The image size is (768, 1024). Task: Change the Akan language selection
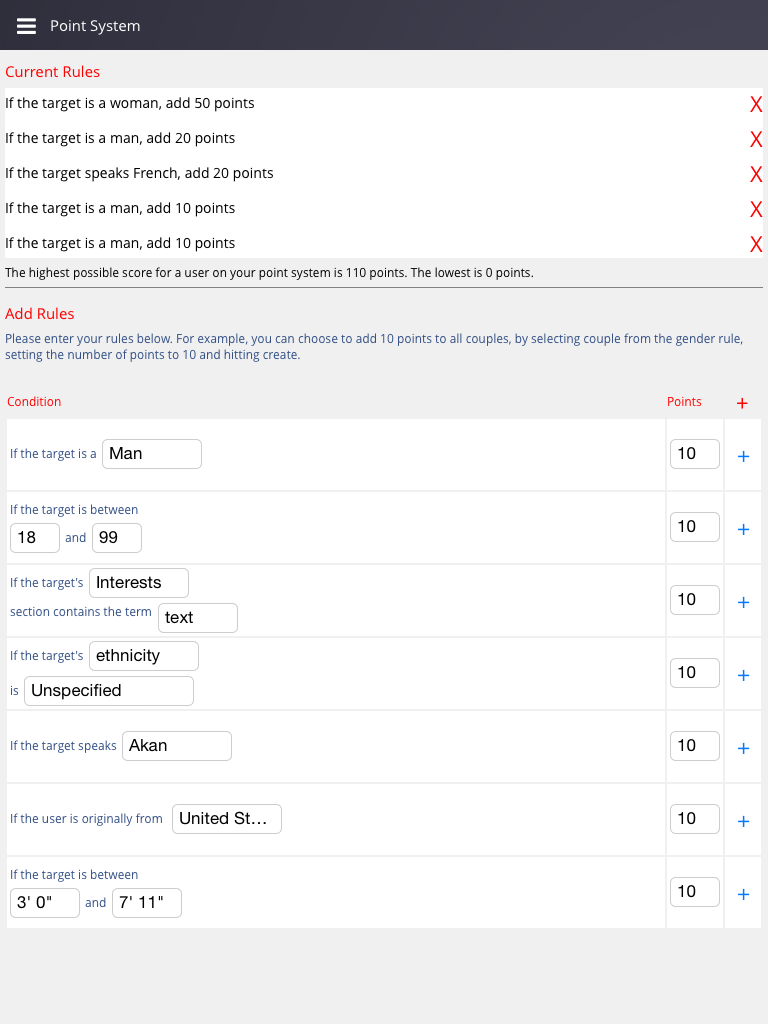(177, 746)
